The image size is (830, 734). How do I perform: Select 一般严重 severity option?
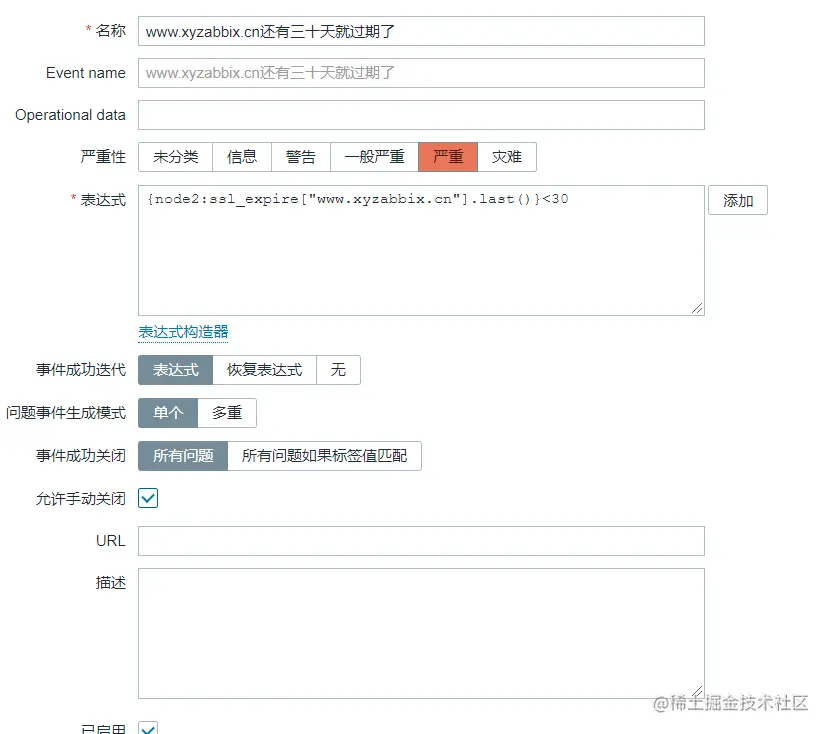374,157
